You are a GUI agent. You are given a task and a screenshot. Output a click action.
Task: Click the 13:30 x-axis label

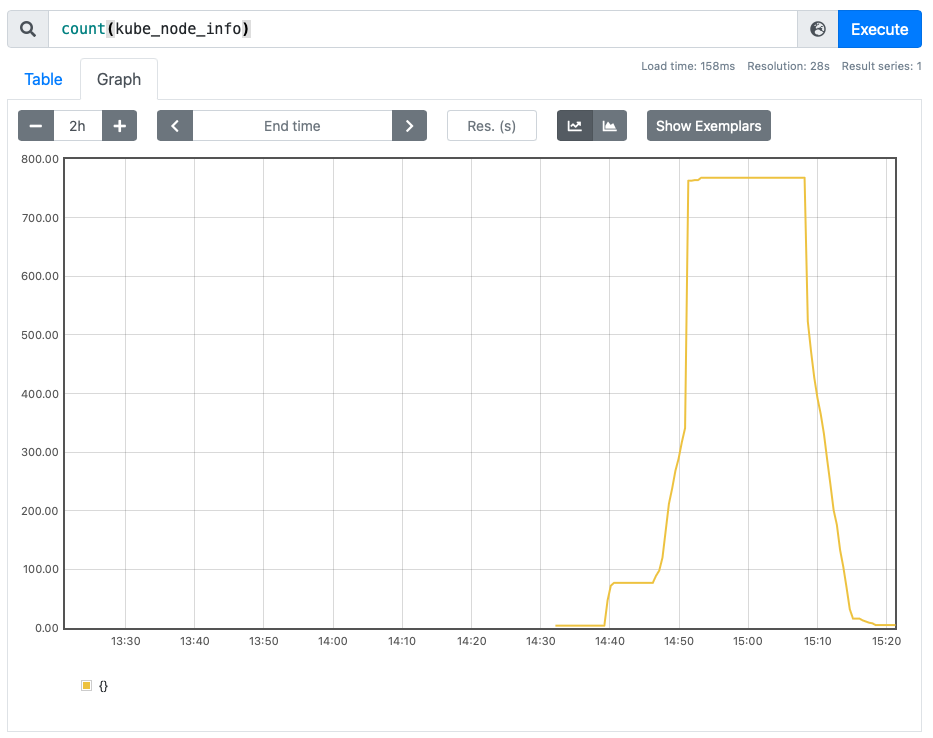(126, 641)
